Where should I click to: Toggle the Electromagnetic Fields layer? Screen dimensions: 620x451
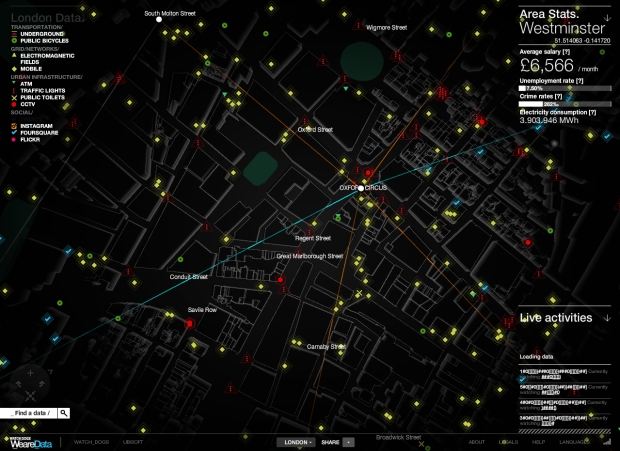(x=43, y=59)
